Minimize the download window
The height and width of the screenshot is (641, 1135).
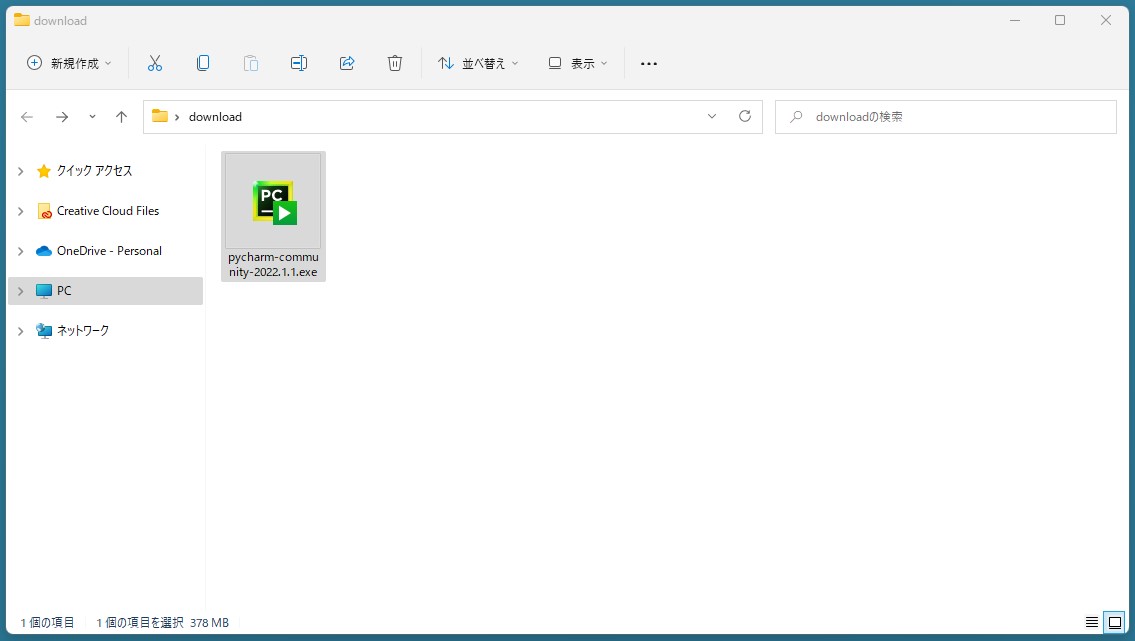pyautogui.click(x=1015, y=20)
